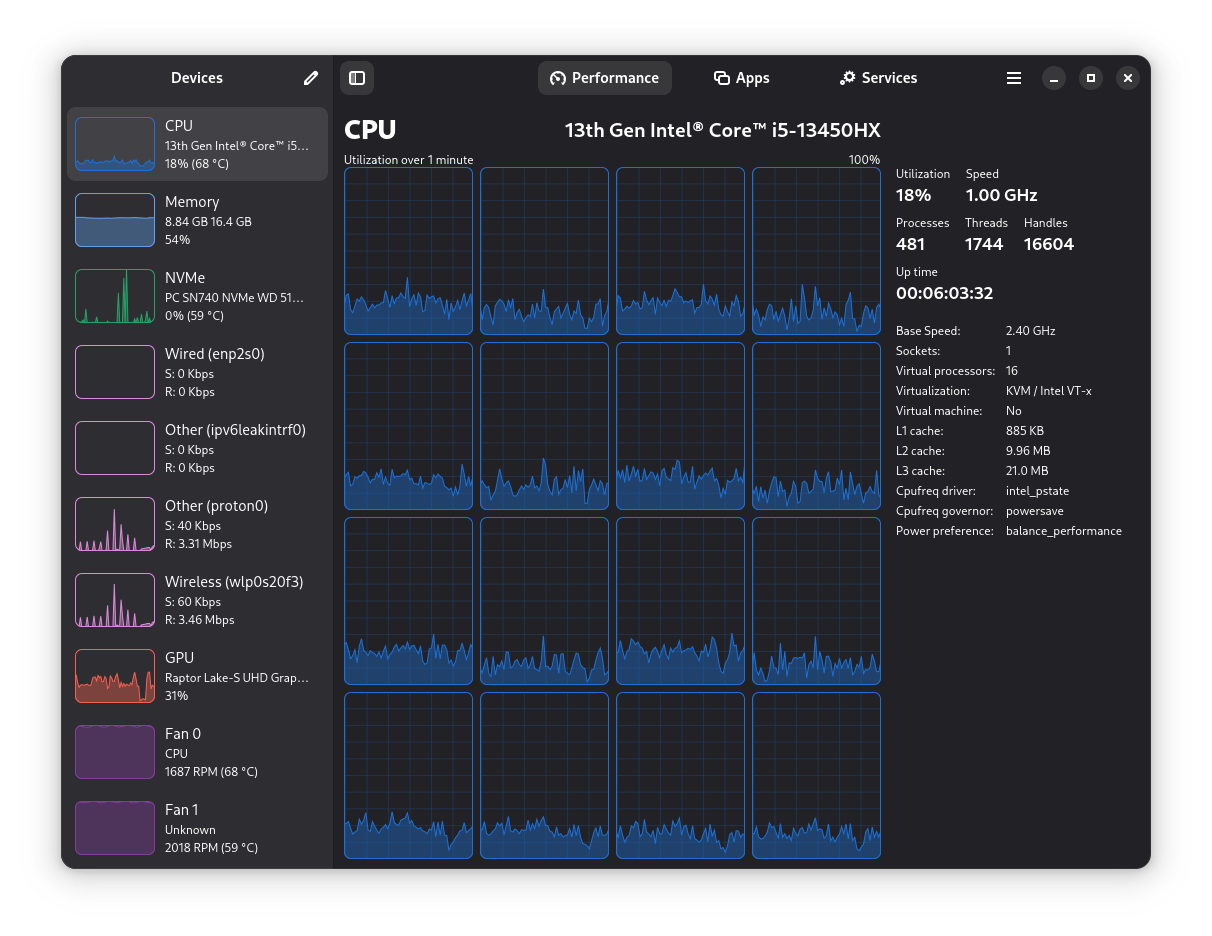This screenshot has height=936, width=1212.
Task: View Fan 0 CPU fan details
Action: 196,752
